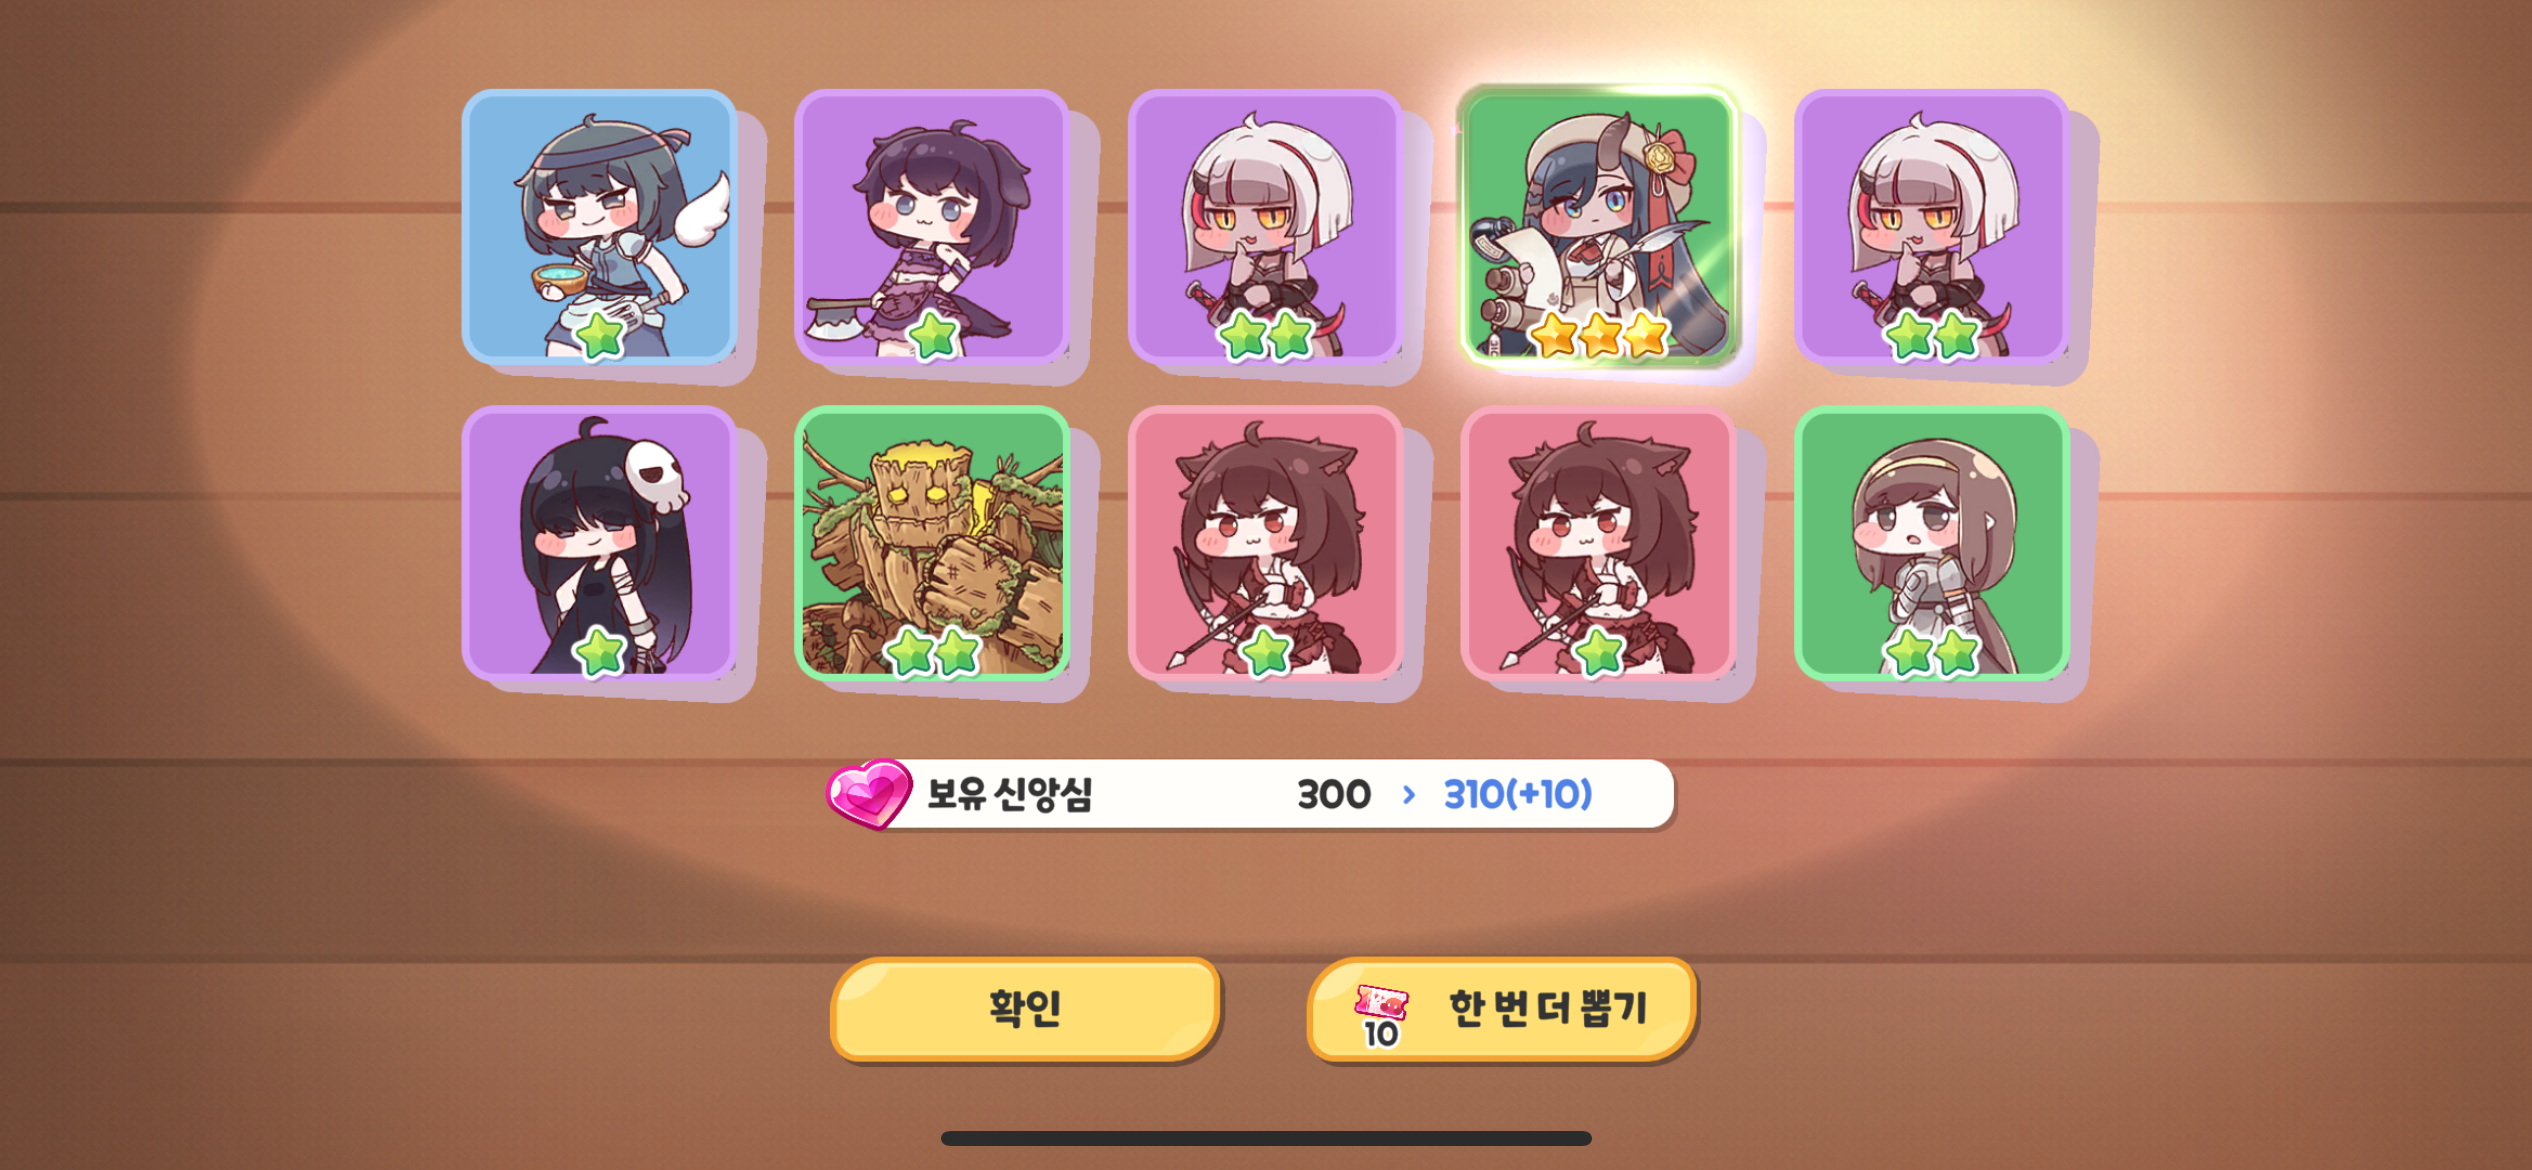Click the green star on the winged girl card
The height and width of the screenshot is (1170, 2532).
click(600, 336)
